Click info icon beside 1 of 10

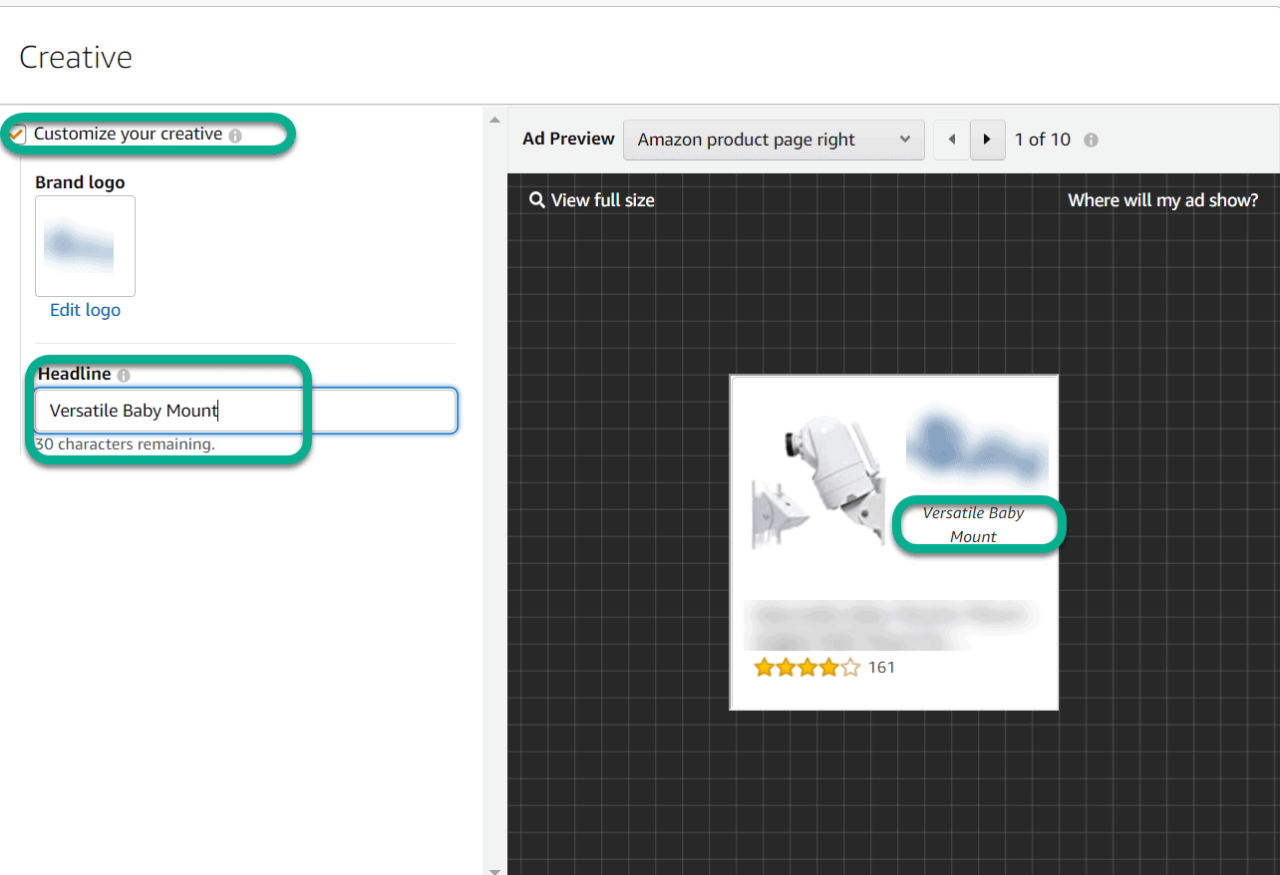pos(1091,140)
